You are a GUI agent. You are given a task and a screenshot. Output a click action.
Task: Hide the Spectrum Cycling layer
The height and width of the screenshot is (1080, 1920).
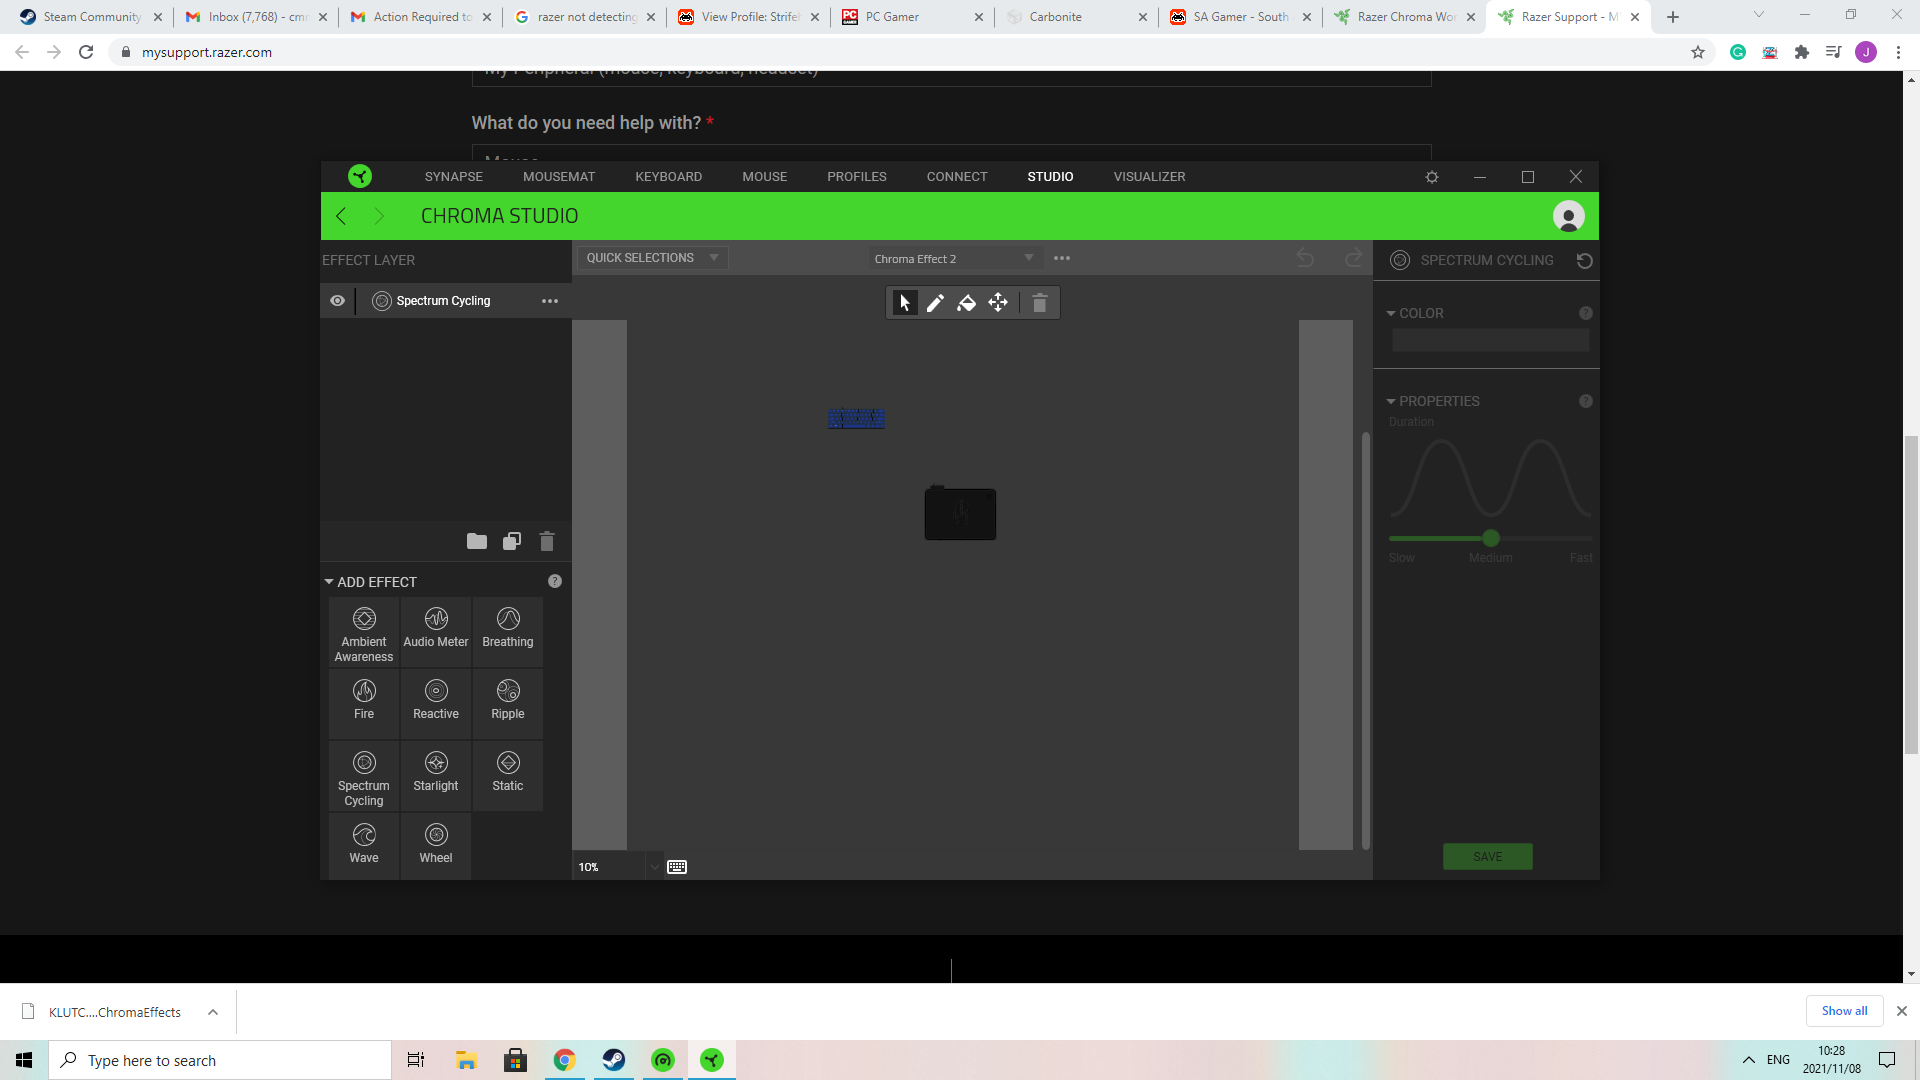click(338, 301)
